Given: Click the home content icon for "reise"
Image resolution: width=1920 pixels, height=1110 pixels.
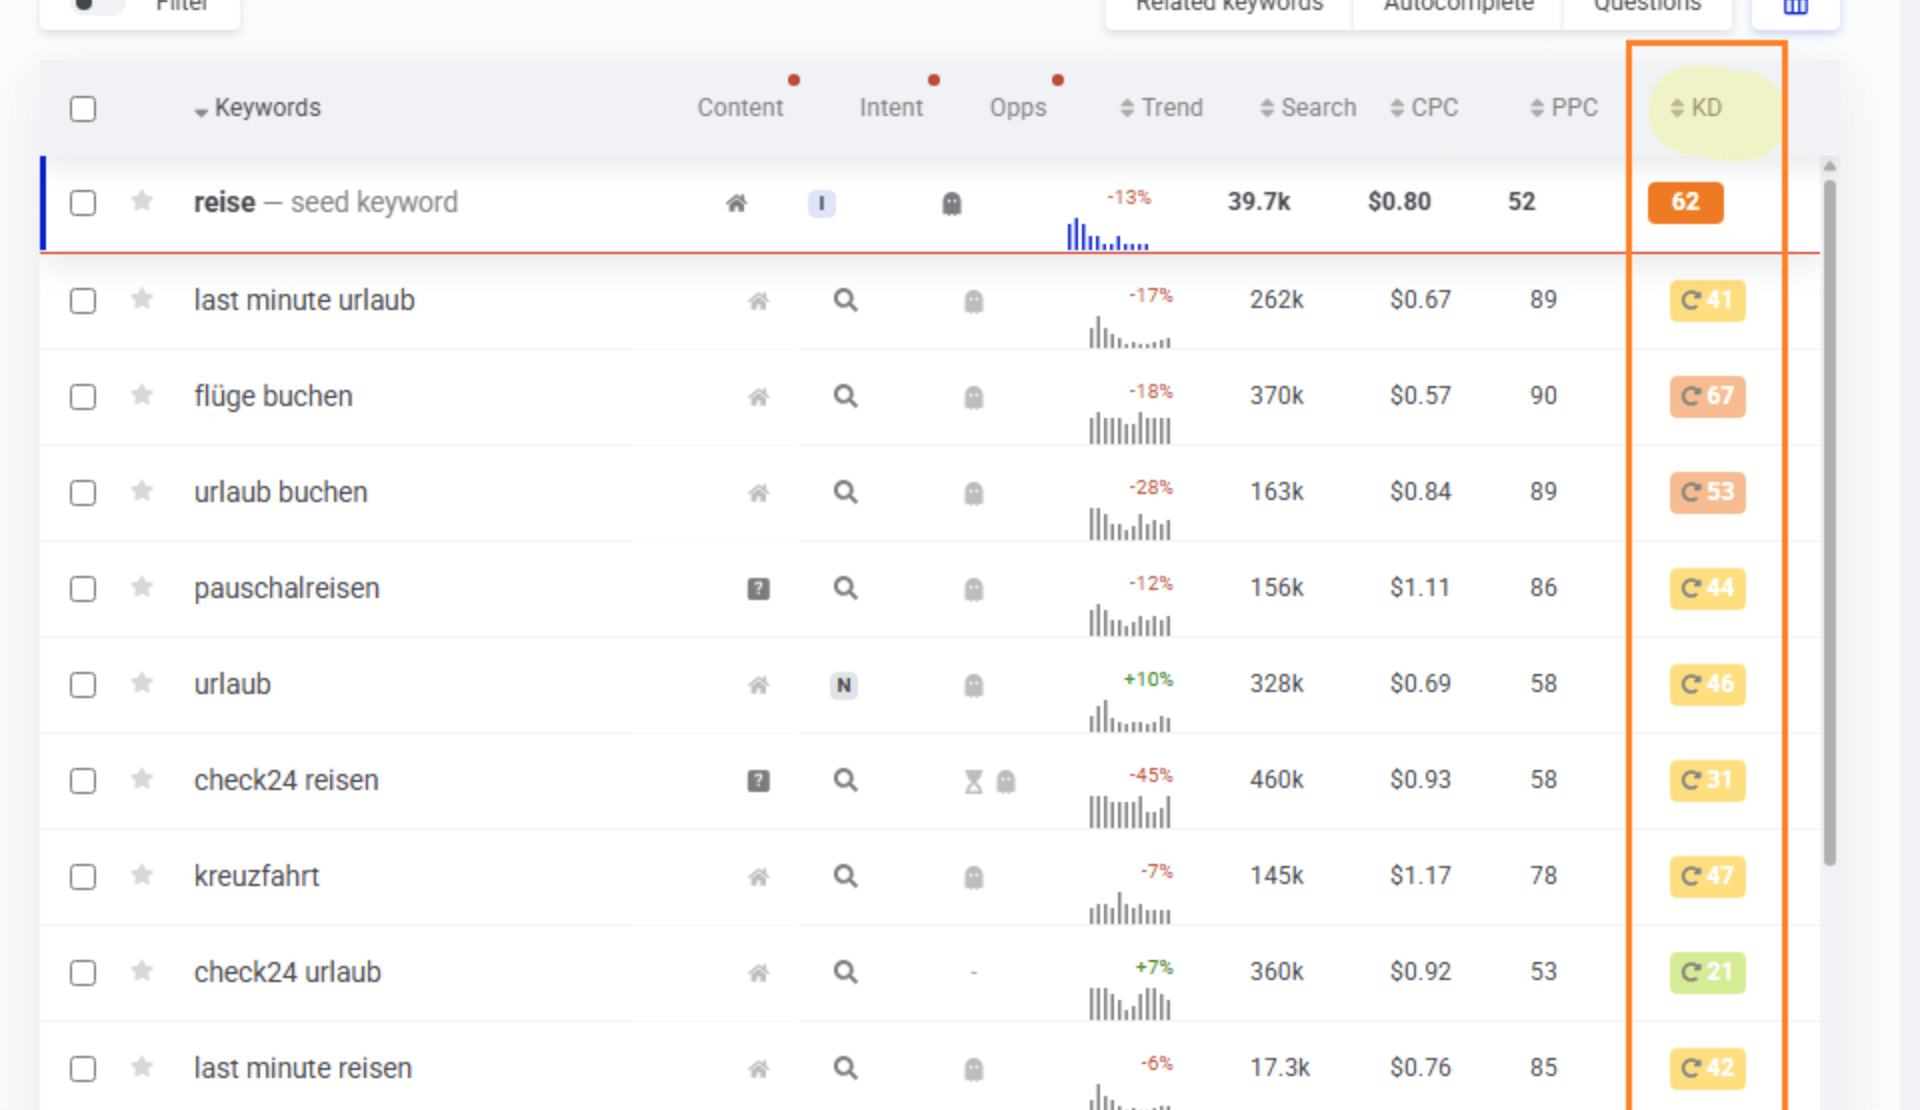Looking at the screenshot, I should pyautogui.click(x=736, y=203).
